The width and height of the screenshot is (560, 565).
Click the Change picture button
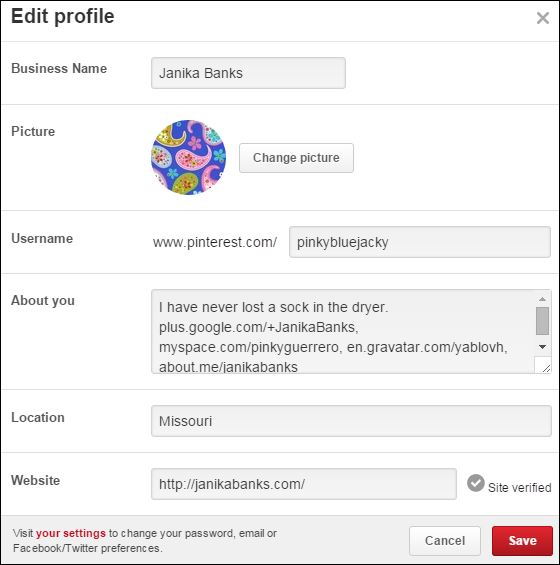click(x=296, y=158)
